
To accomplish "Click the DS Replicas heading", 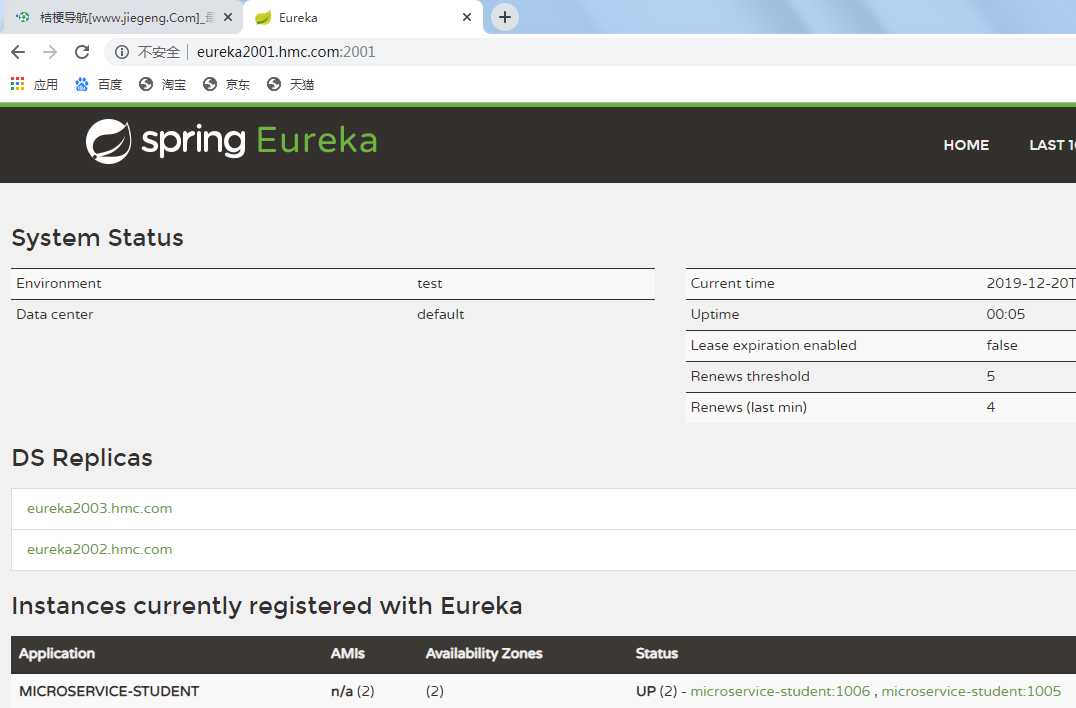I will point(82,458).
